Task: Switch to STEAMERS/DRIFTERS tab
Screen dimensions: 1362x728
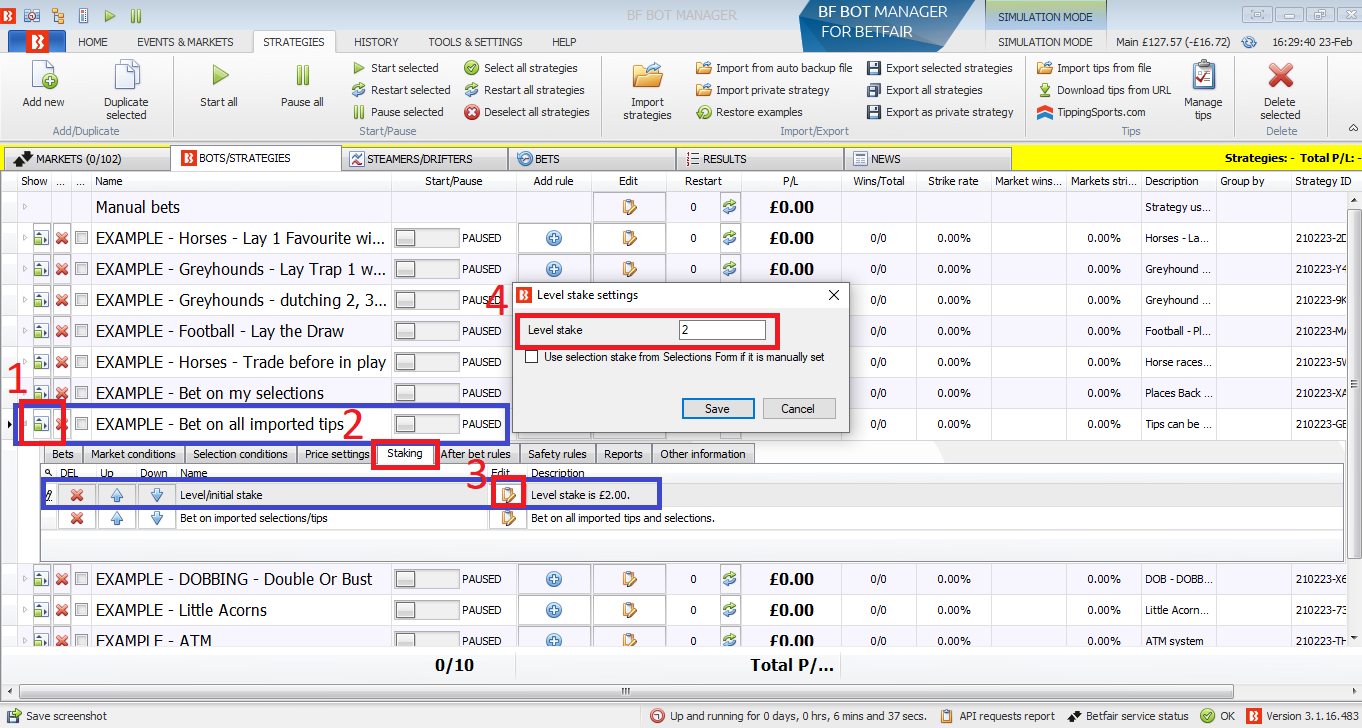Action: coord(424,158)
